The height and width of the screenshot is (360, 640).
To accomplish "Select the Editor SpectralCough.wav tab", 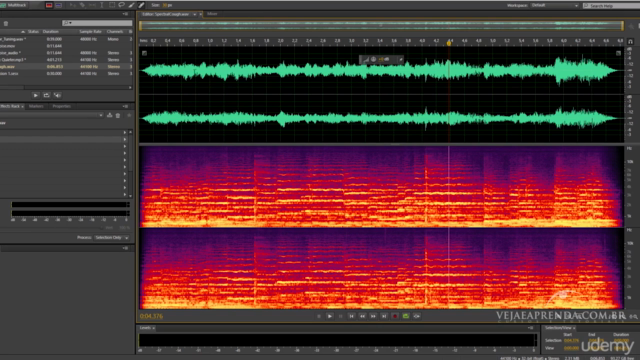I will [x=166, y=14].
